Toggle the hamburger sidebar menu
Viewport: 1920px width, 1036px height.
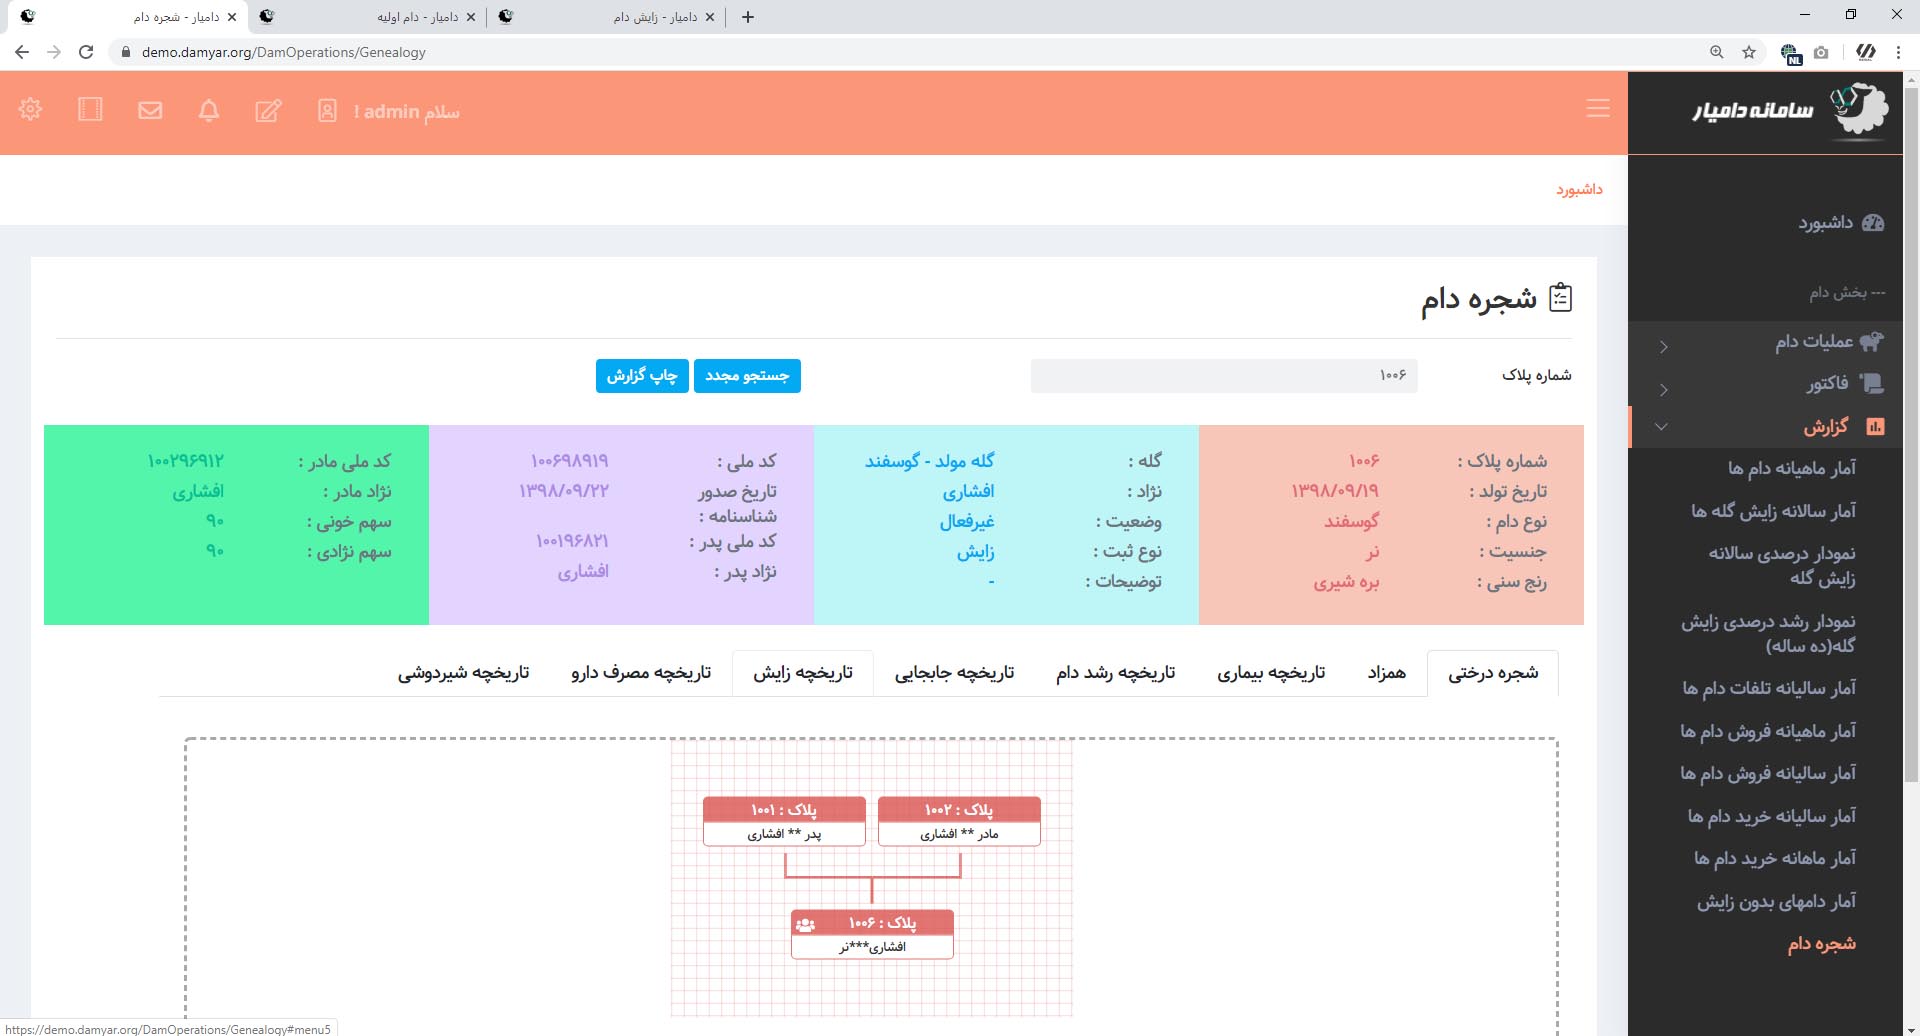[1597, 109]
